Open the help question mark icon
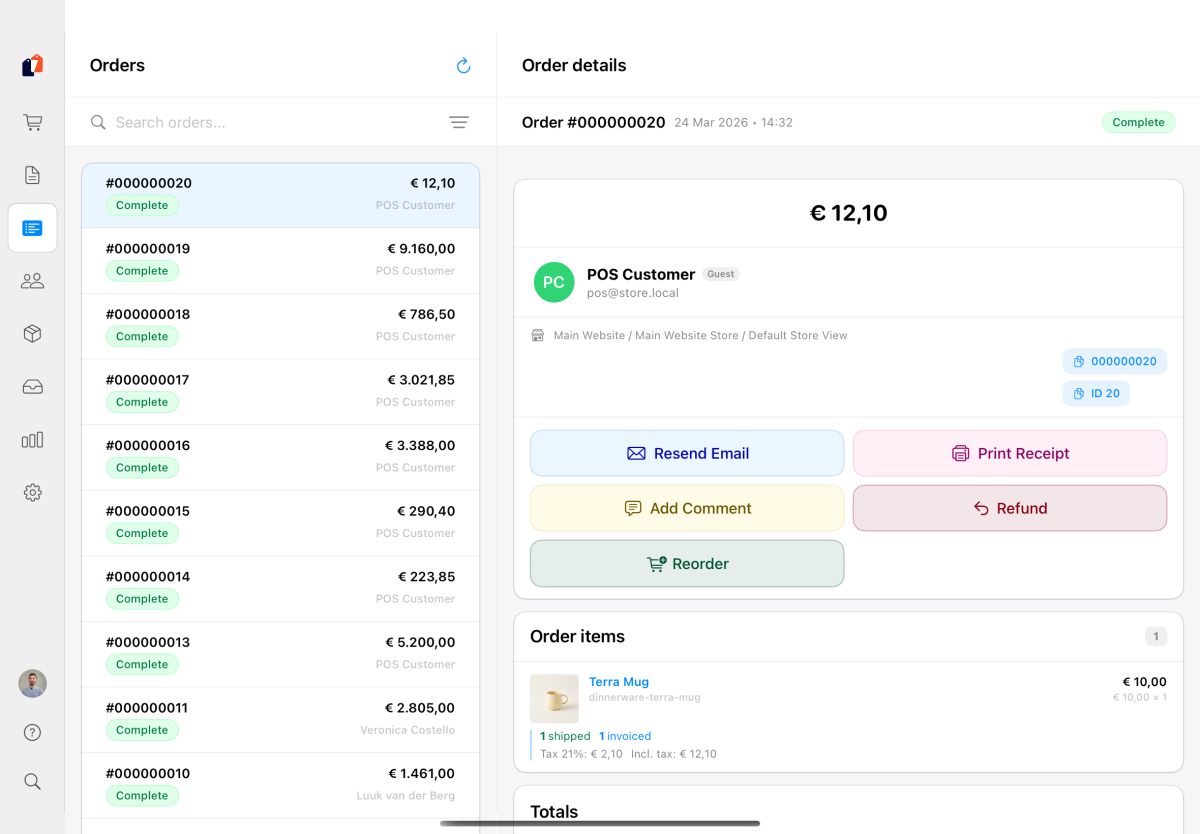The image size is (1200, 834). 32,732
